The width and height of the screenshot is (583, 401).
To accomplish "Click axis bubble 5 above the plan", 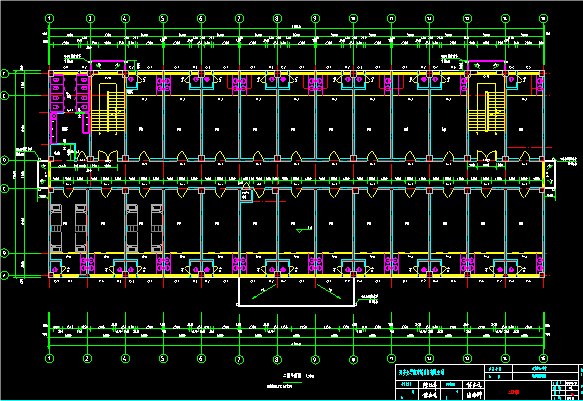I will point(163,18).
